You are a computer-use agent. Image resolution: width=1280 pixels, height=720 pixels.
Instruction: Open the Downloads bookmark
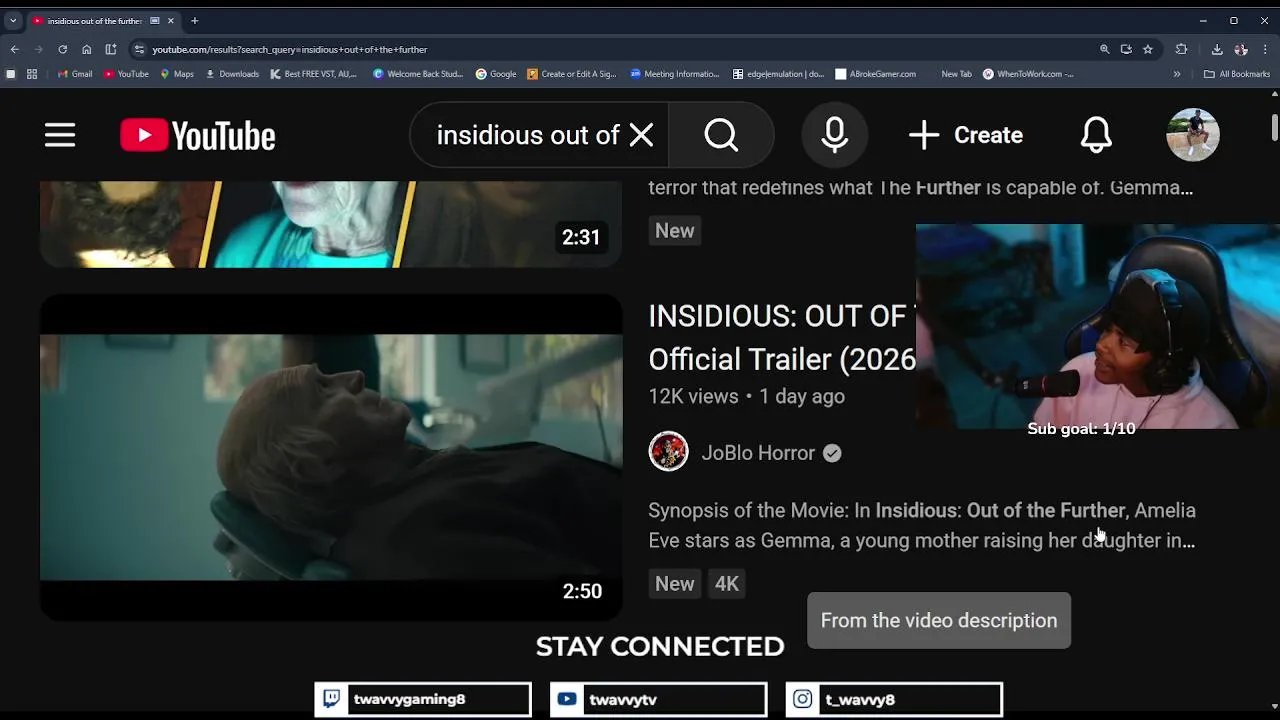click(x=232, y=74)
